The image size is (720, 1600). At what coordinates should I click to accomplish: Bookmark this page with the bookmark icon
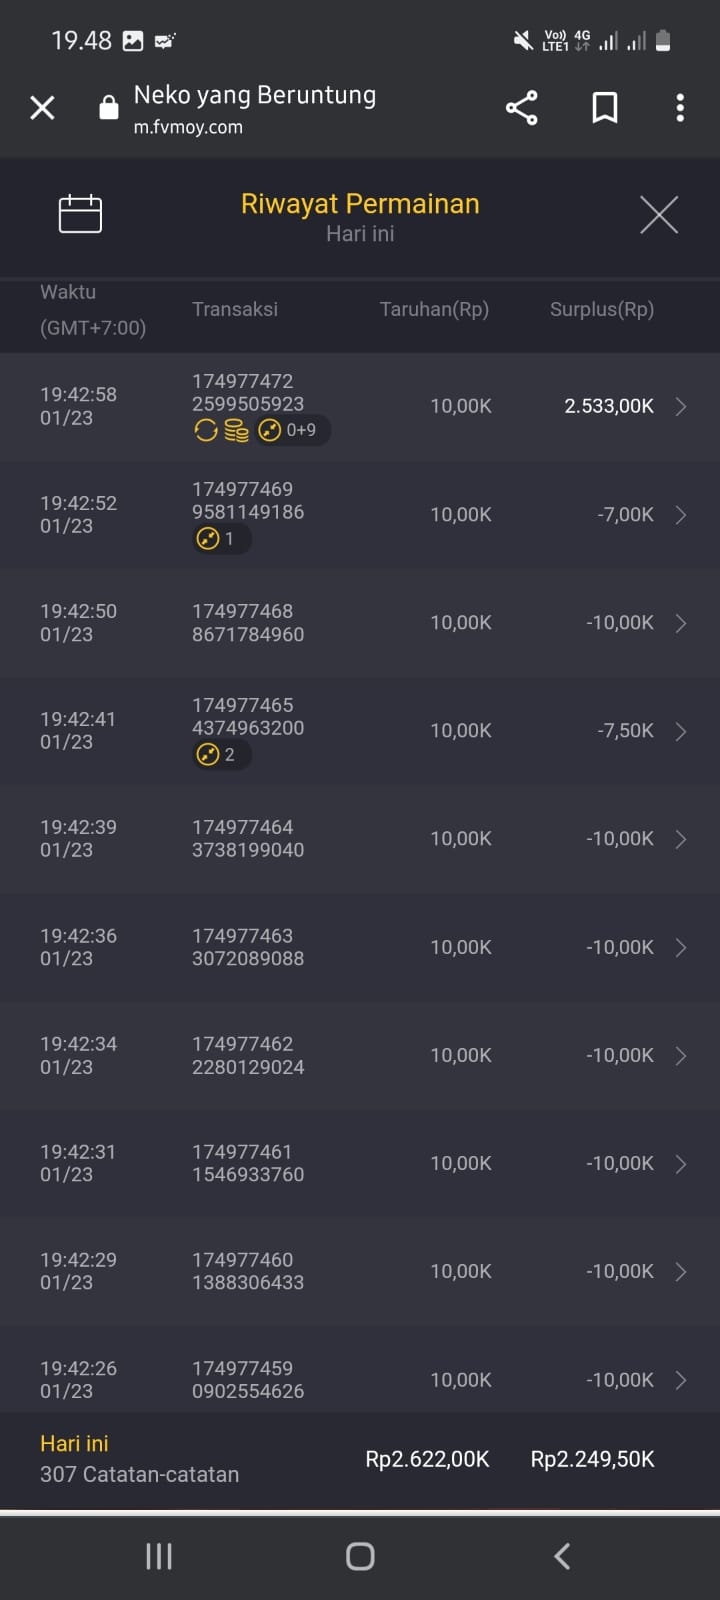(x=604, y=108)
